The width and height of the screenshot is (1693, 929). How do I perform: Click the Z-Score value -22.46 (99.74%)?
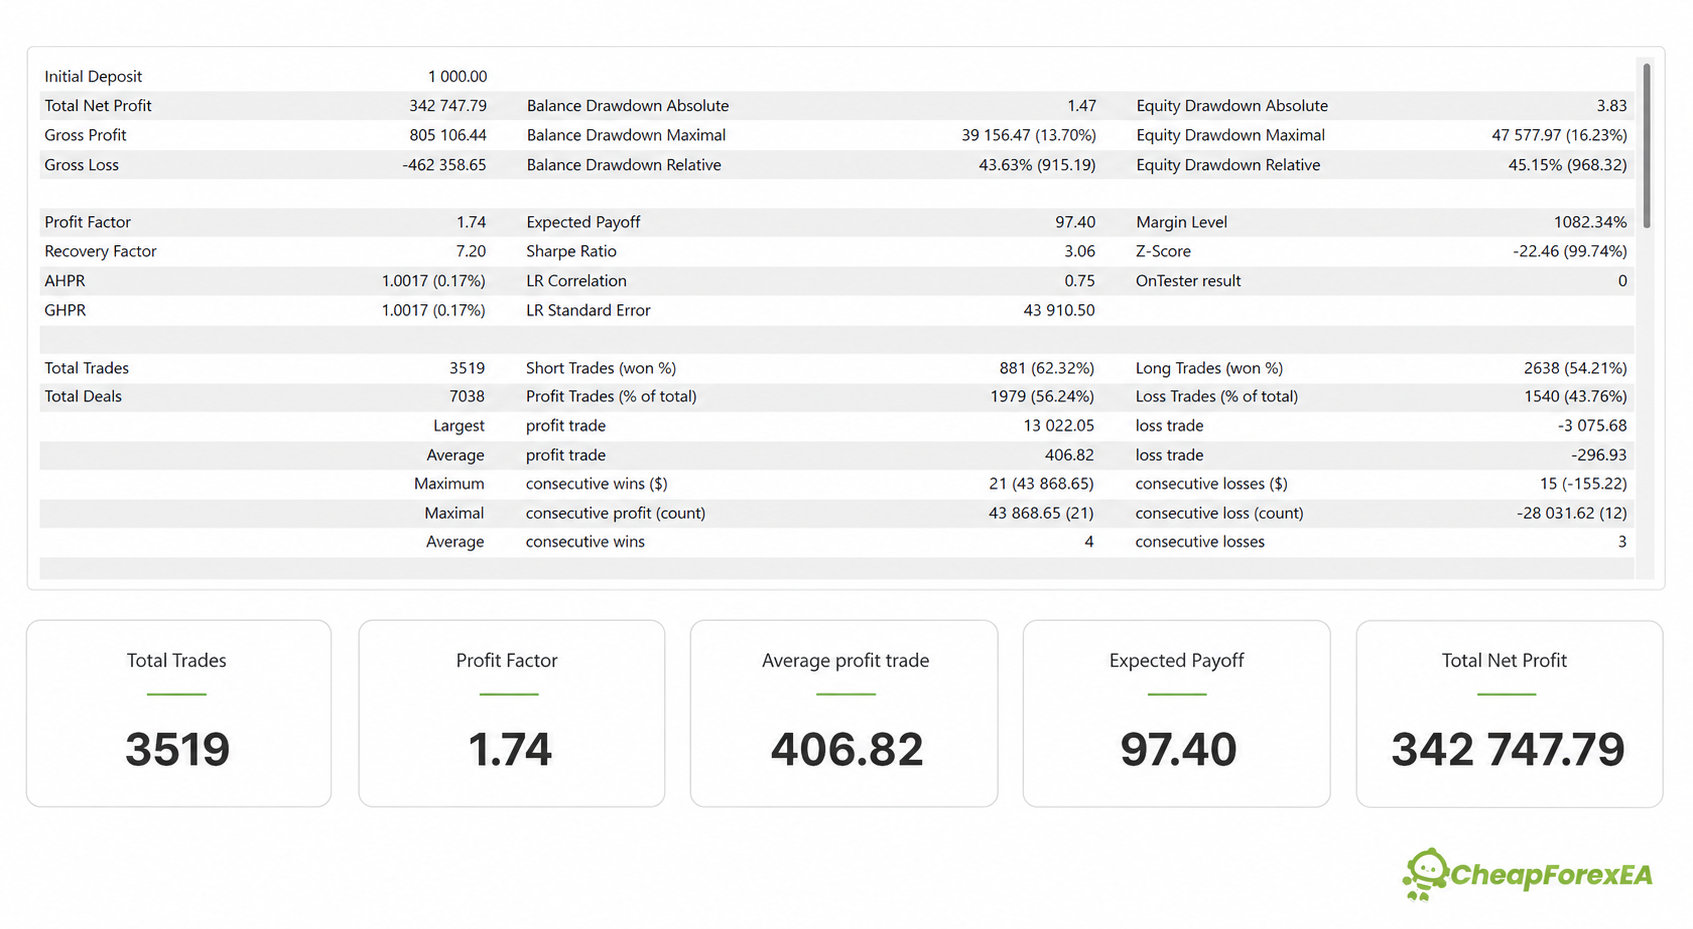(x=1570, y=251)
